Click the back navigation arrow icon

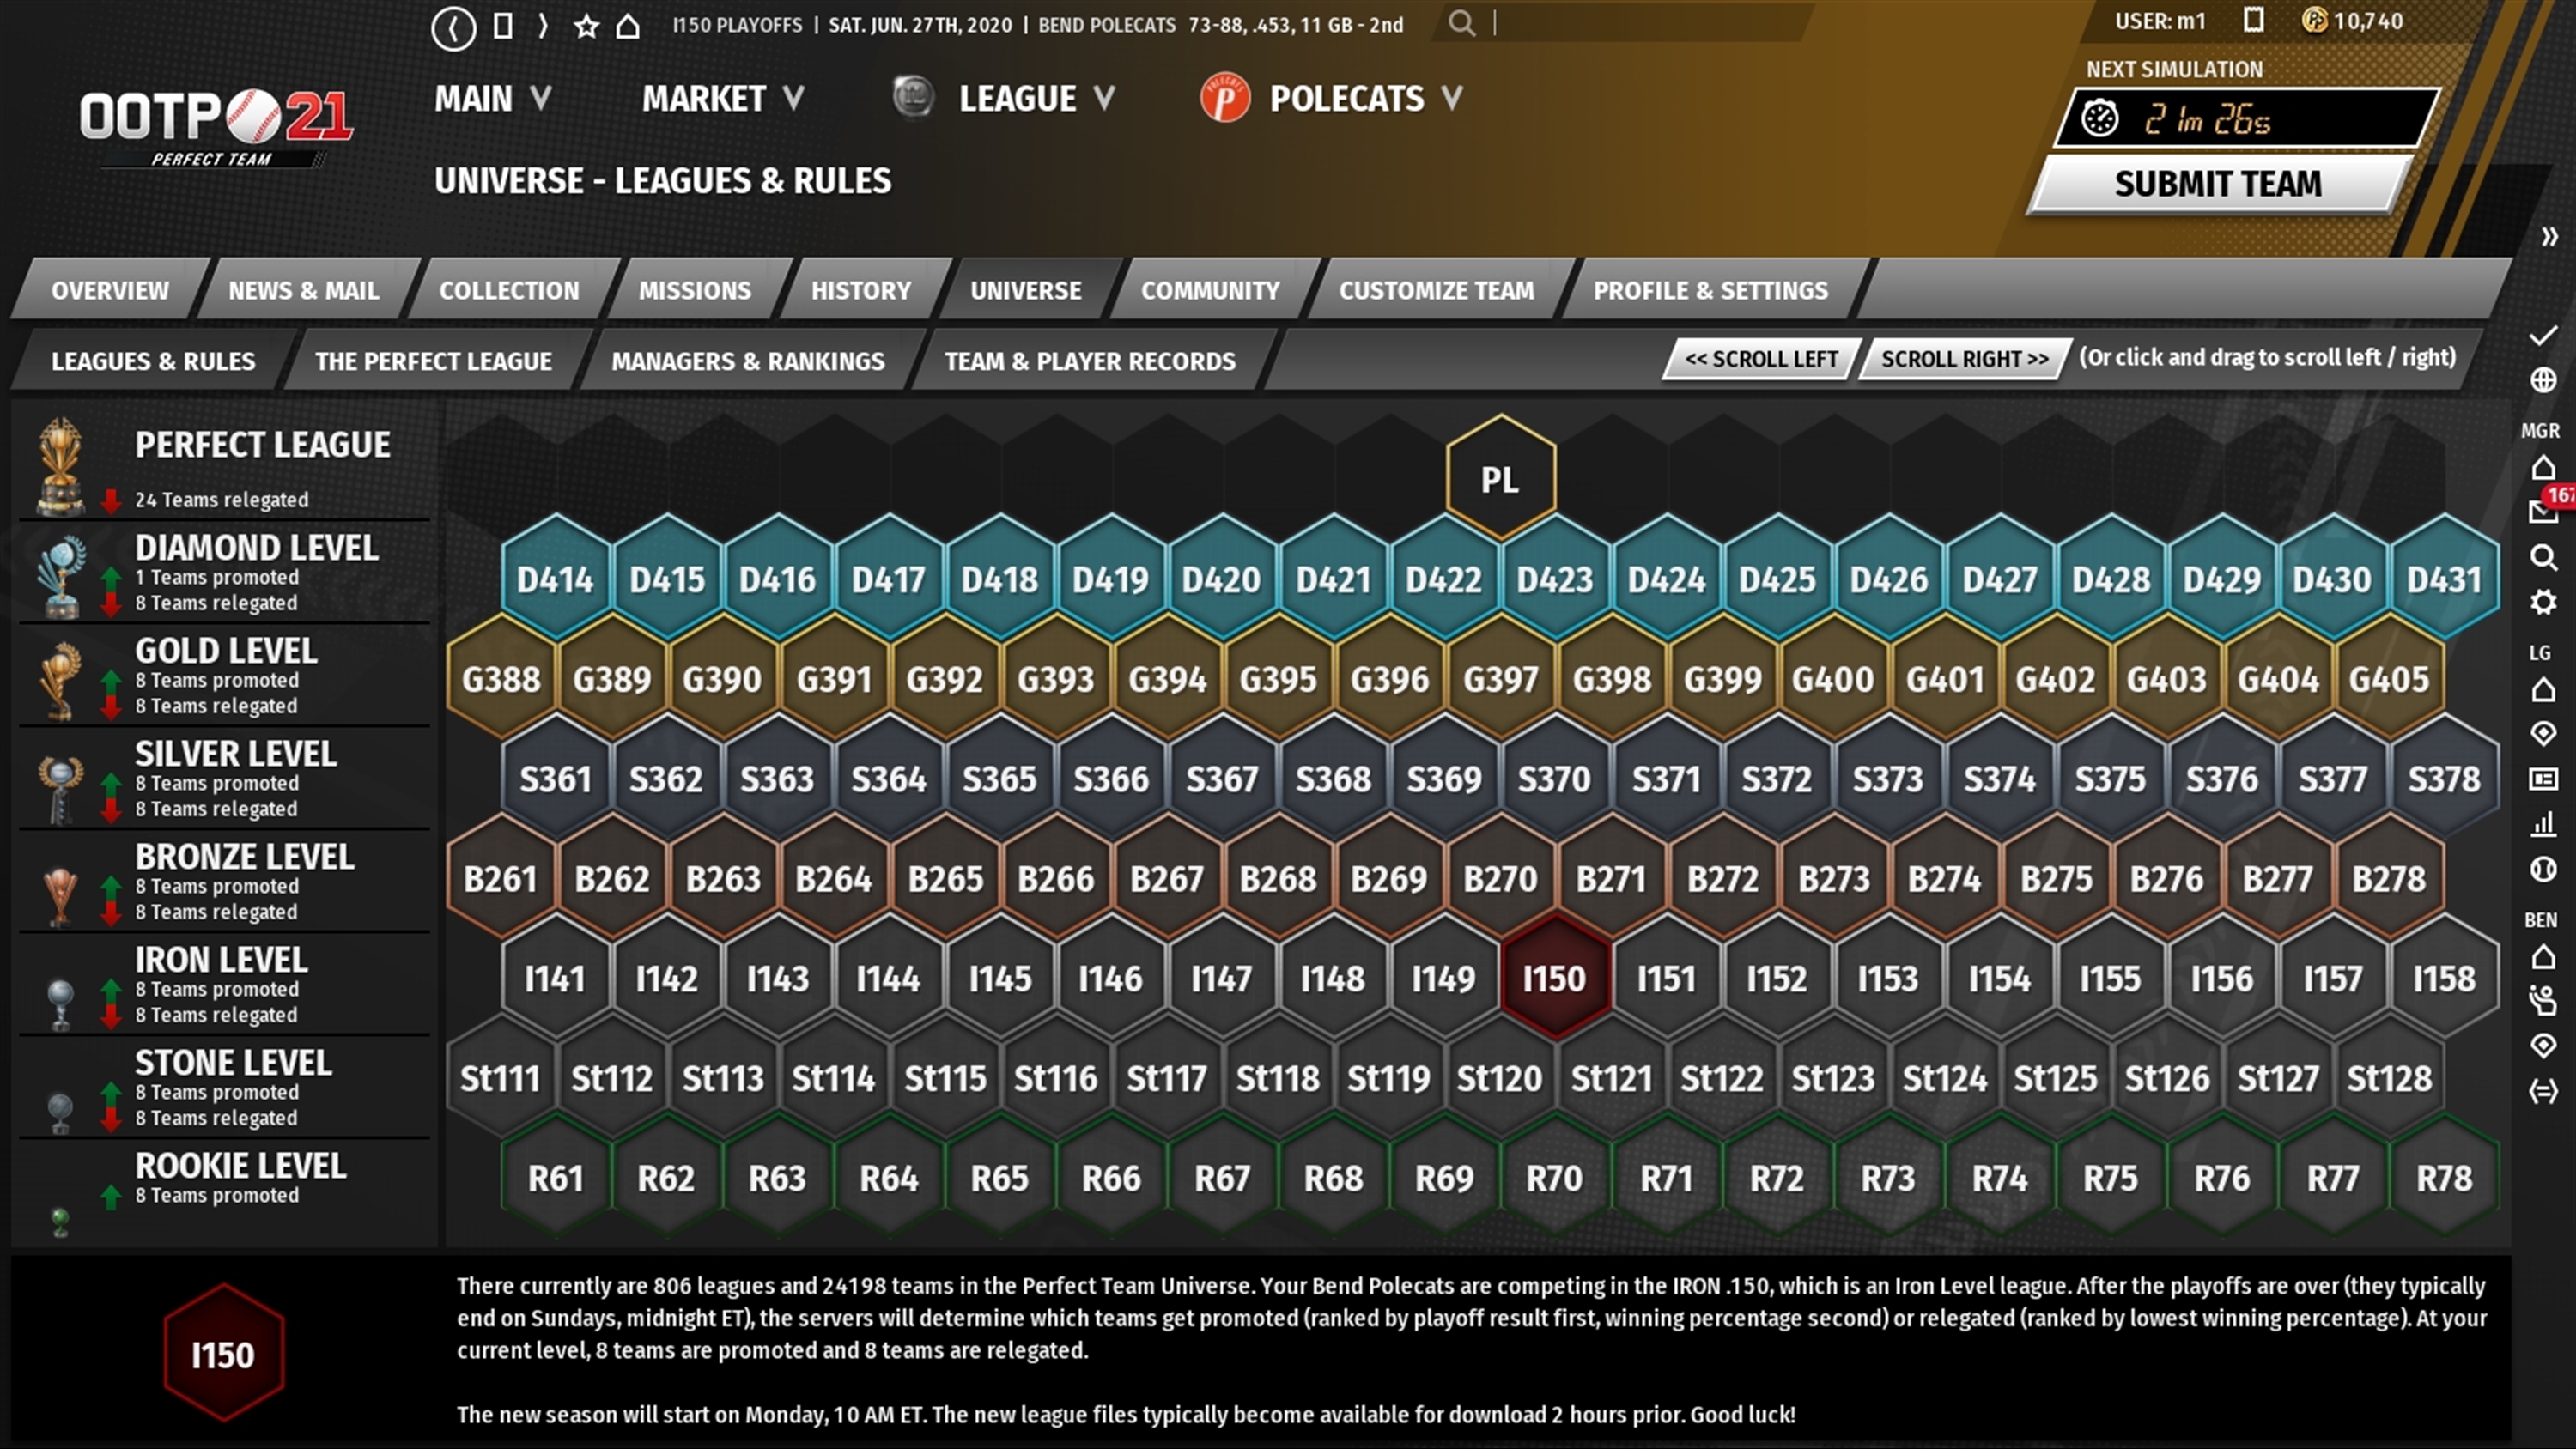pos(453,27)
